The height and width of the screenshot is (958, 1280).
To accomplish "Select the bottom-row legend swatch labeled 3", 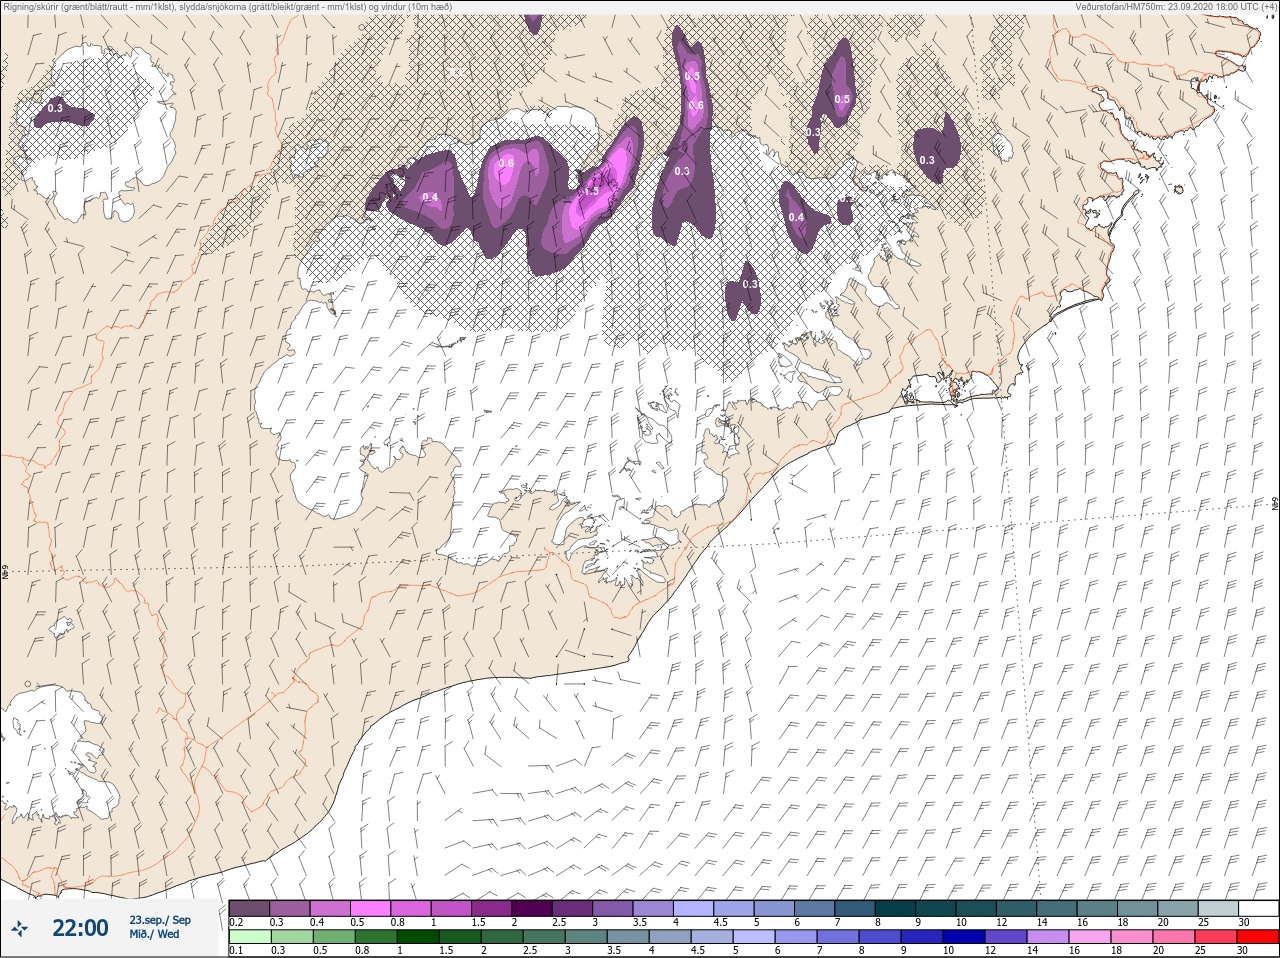I will [x=585, y=937].
